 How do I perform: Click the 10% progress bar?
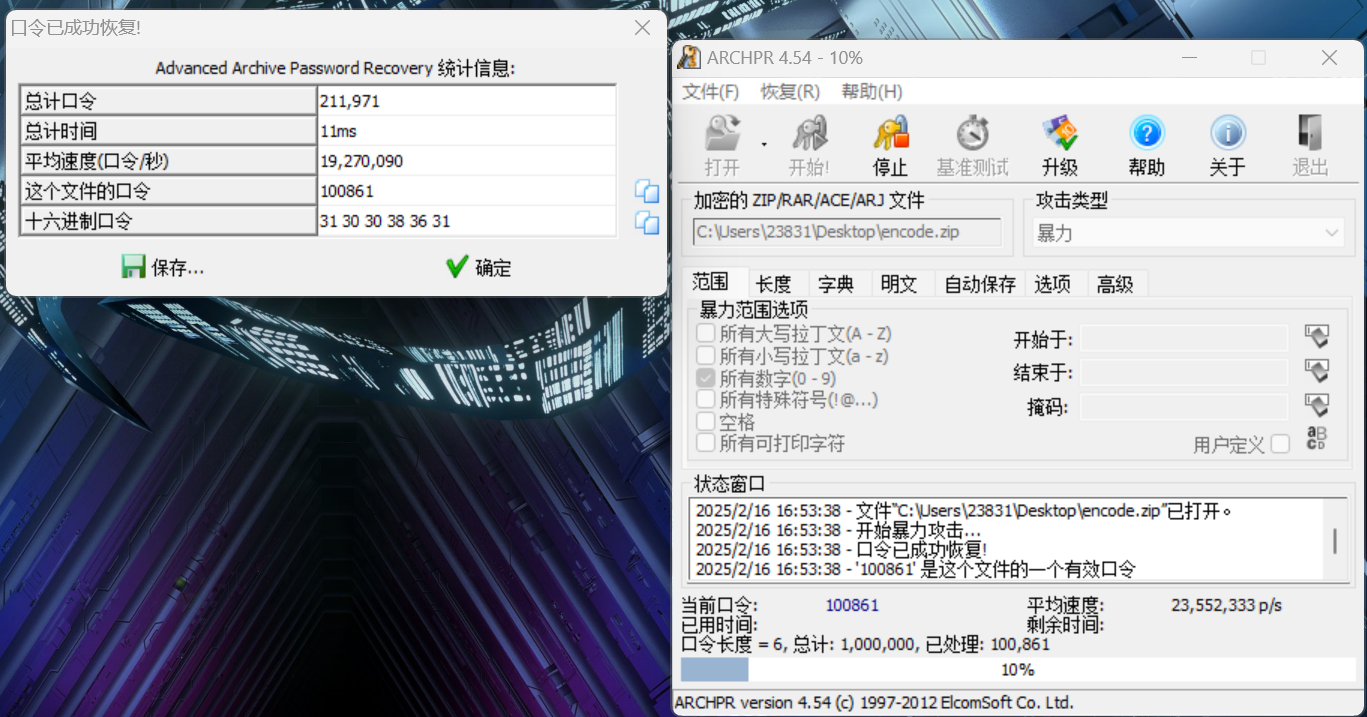(1017, 670)
